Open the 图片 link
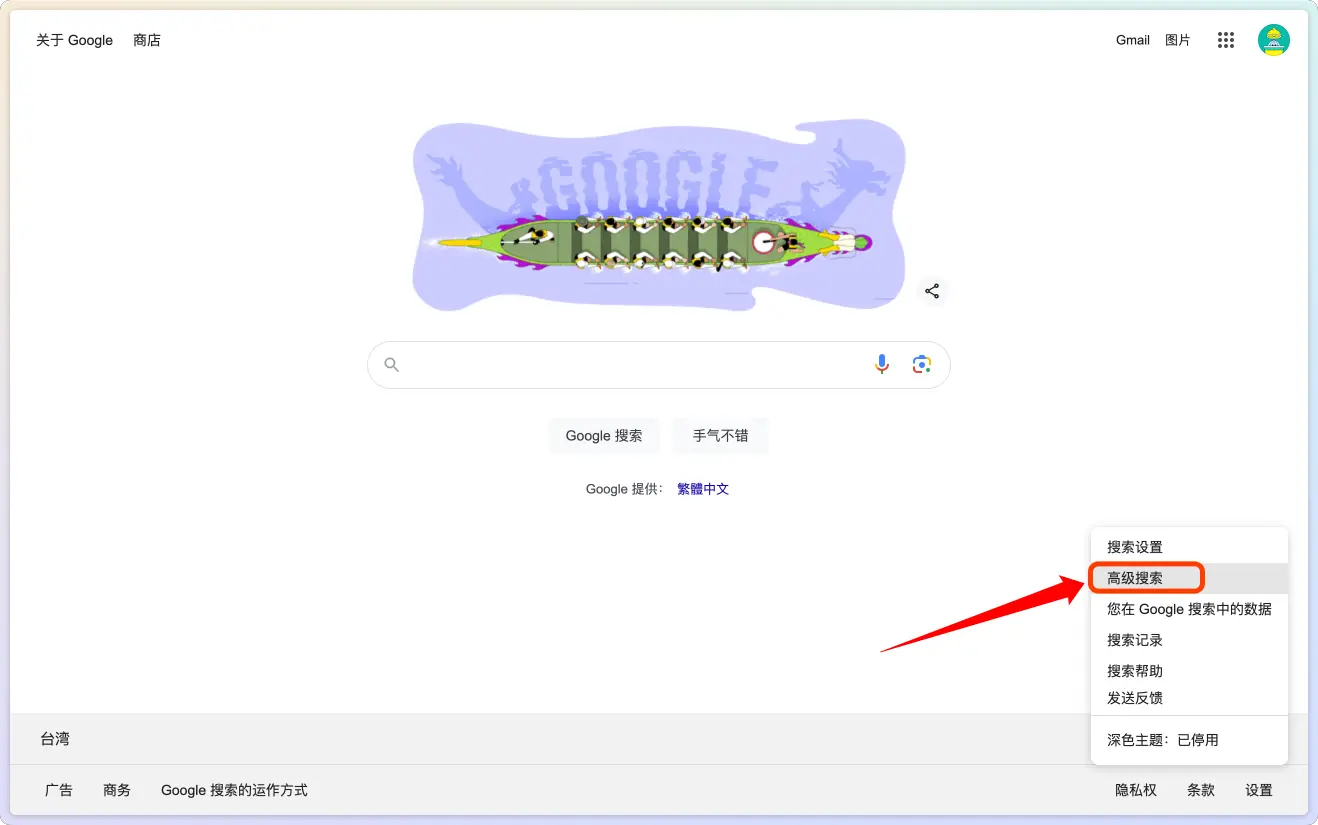The image size is (1318, 825). tap(1178, 40)
